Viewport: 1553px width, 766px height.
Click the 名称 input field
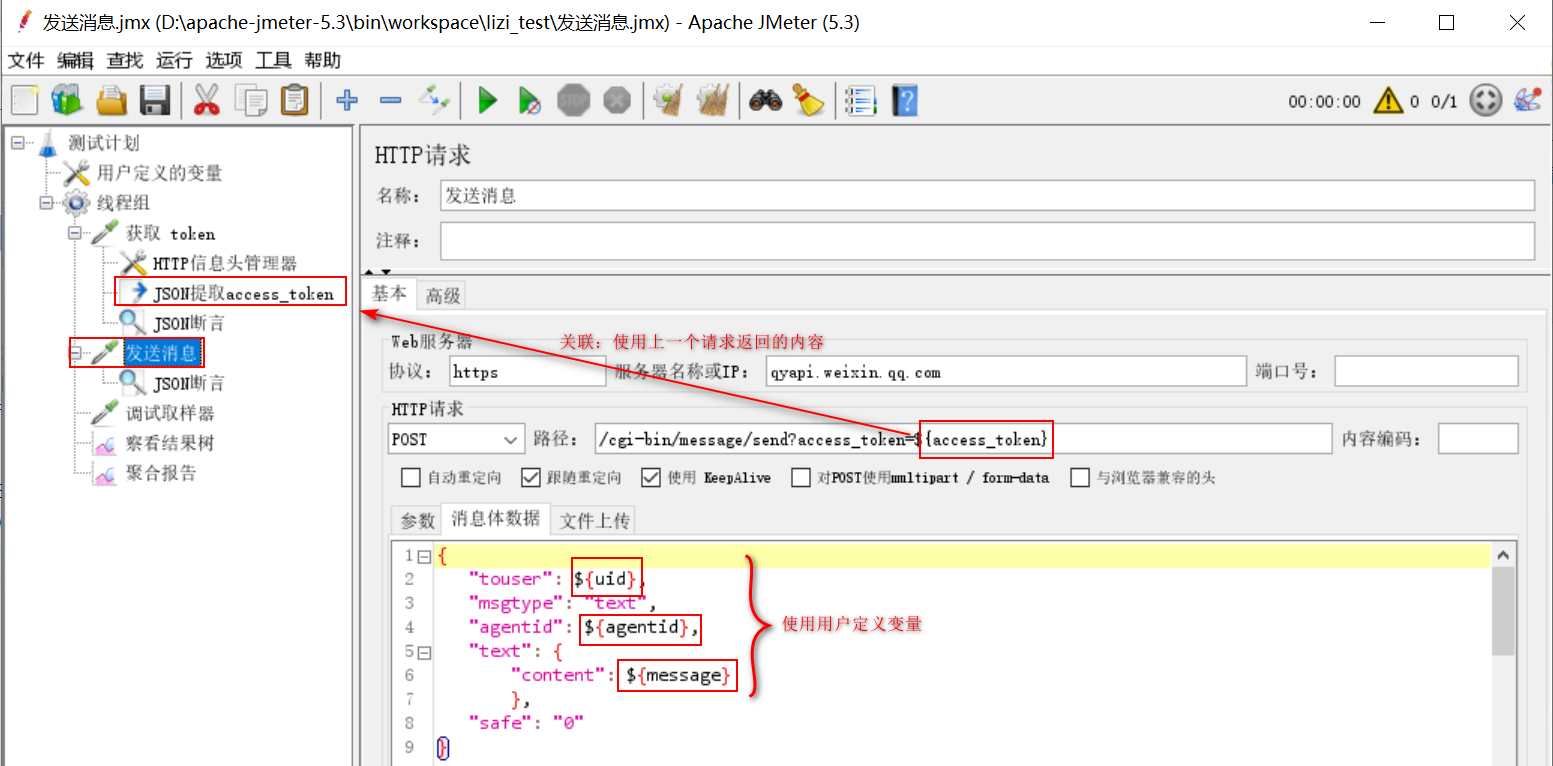(x=987, y=195)
